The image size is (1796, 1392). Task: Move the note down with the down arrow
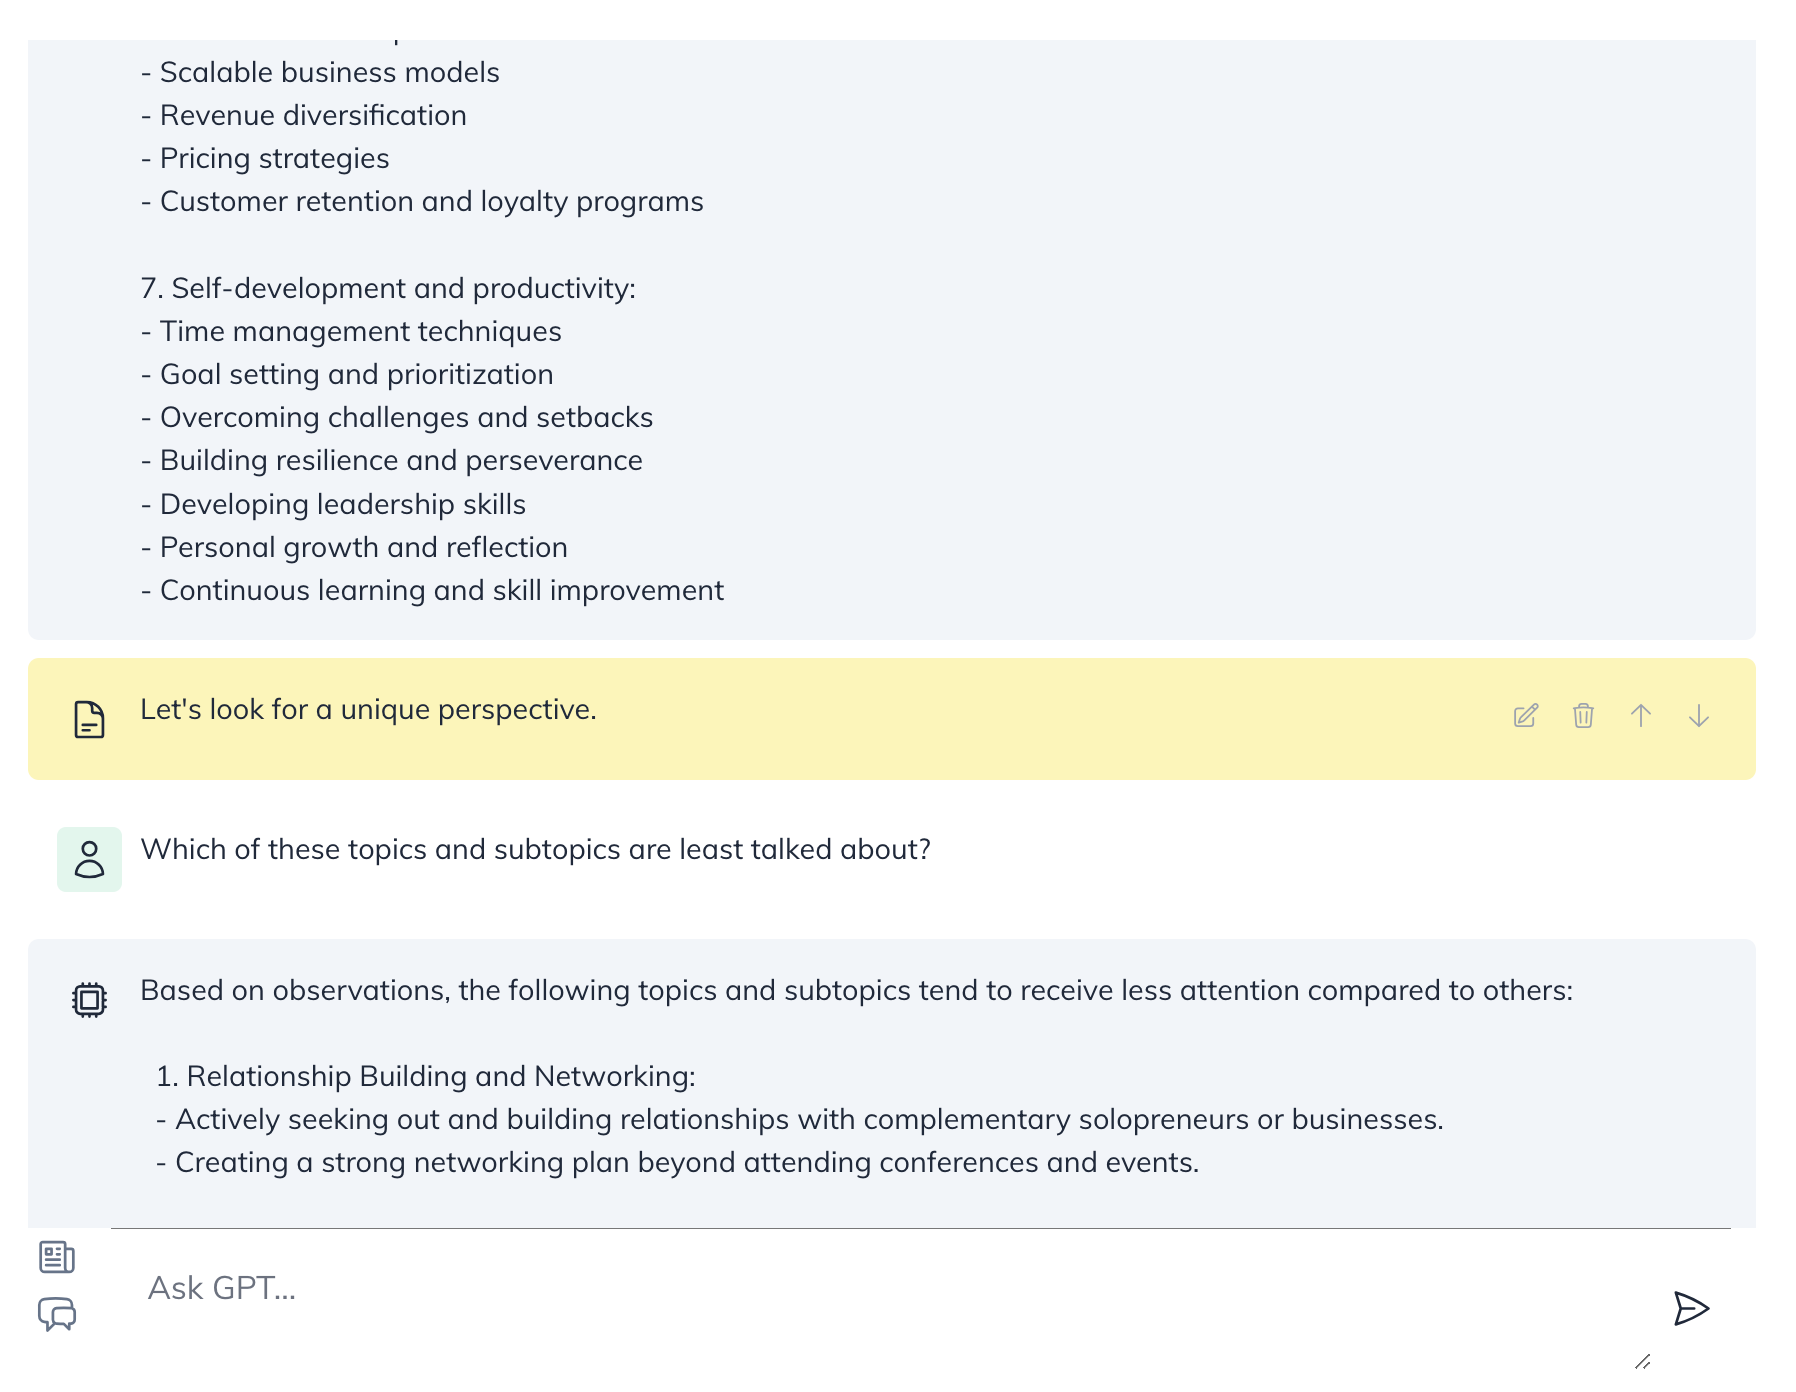click(1699, 716)
